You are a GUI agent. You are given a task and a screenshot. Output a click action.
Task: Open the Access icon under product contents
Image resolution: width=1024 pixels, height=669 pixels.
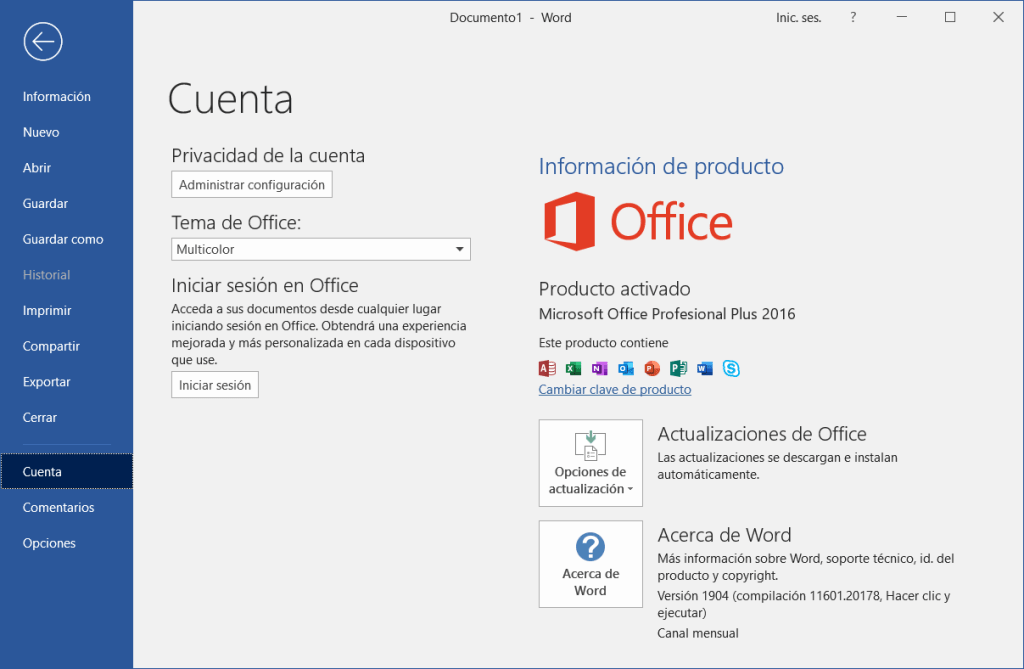[546, 368]
